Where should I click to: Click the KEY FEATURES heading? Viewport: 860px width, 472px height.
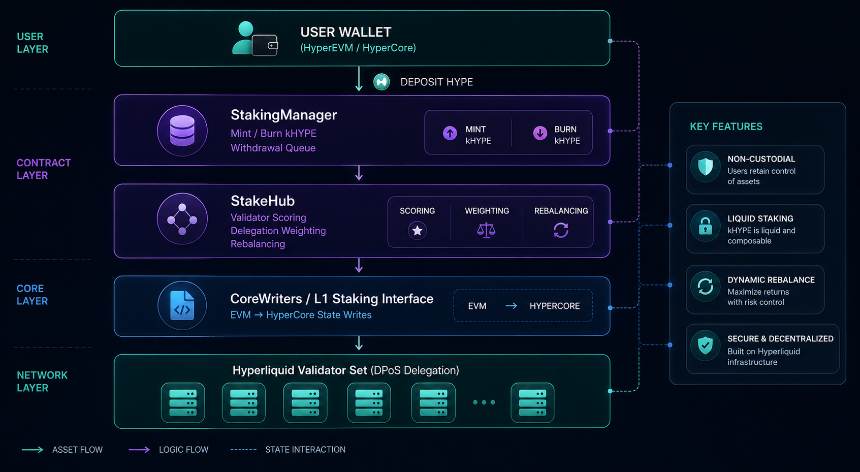coord(726,127)
